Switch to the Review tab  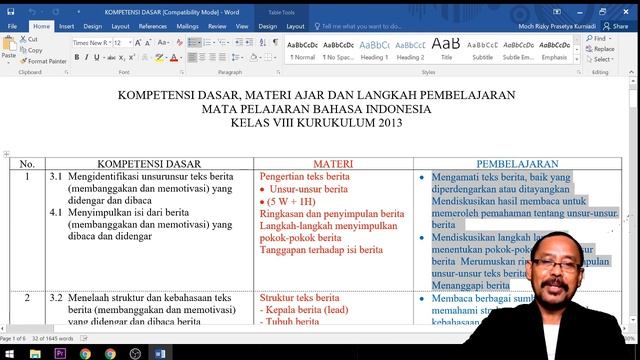(x=217, y=26)
